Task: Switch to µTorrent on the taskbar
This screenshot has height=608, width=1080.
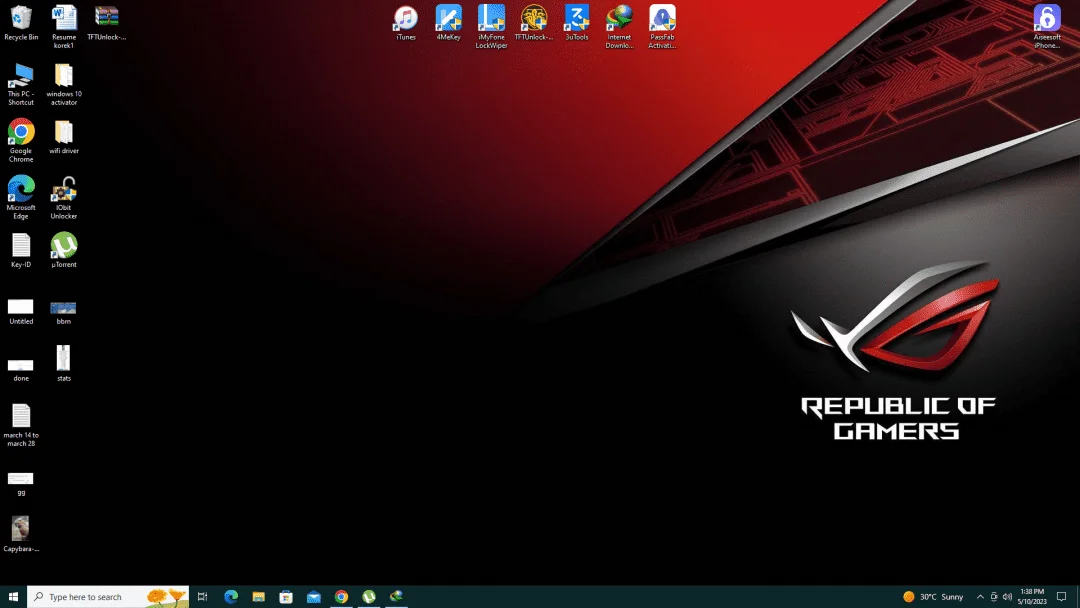Action: pyautogui.click(x=368, y=596)
